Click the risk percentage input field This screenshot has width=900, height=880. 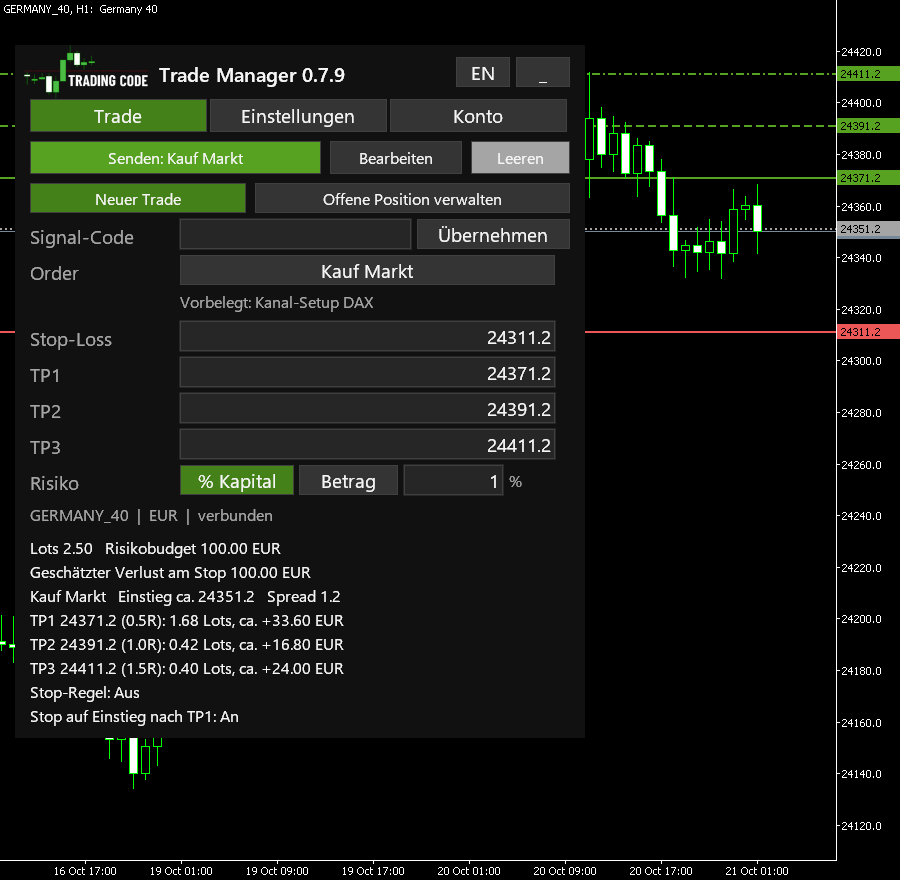point(453,480)
